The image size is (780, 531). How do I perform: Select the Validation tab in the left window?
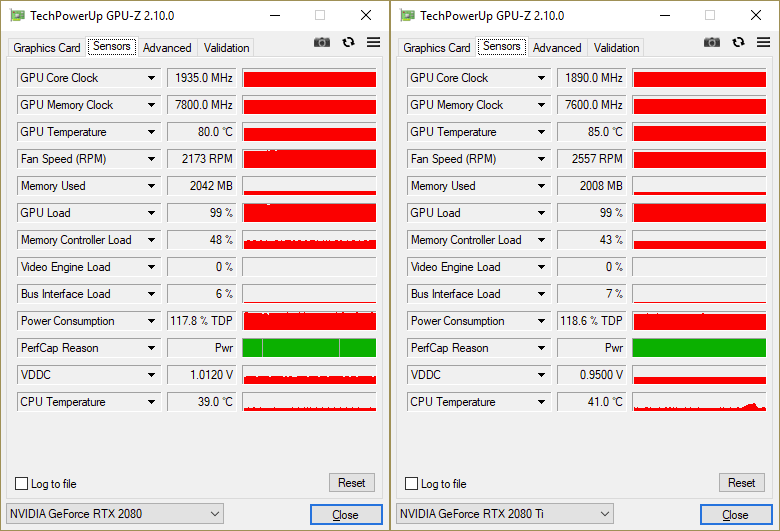226,48
